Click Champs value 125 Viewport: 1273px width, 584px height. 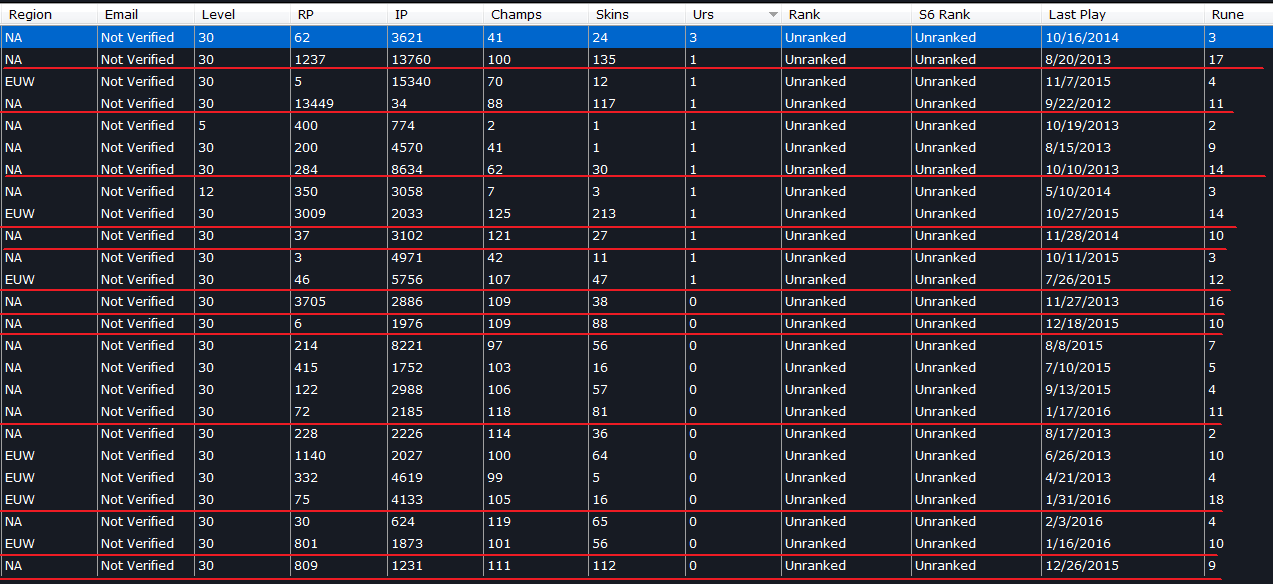501,213
